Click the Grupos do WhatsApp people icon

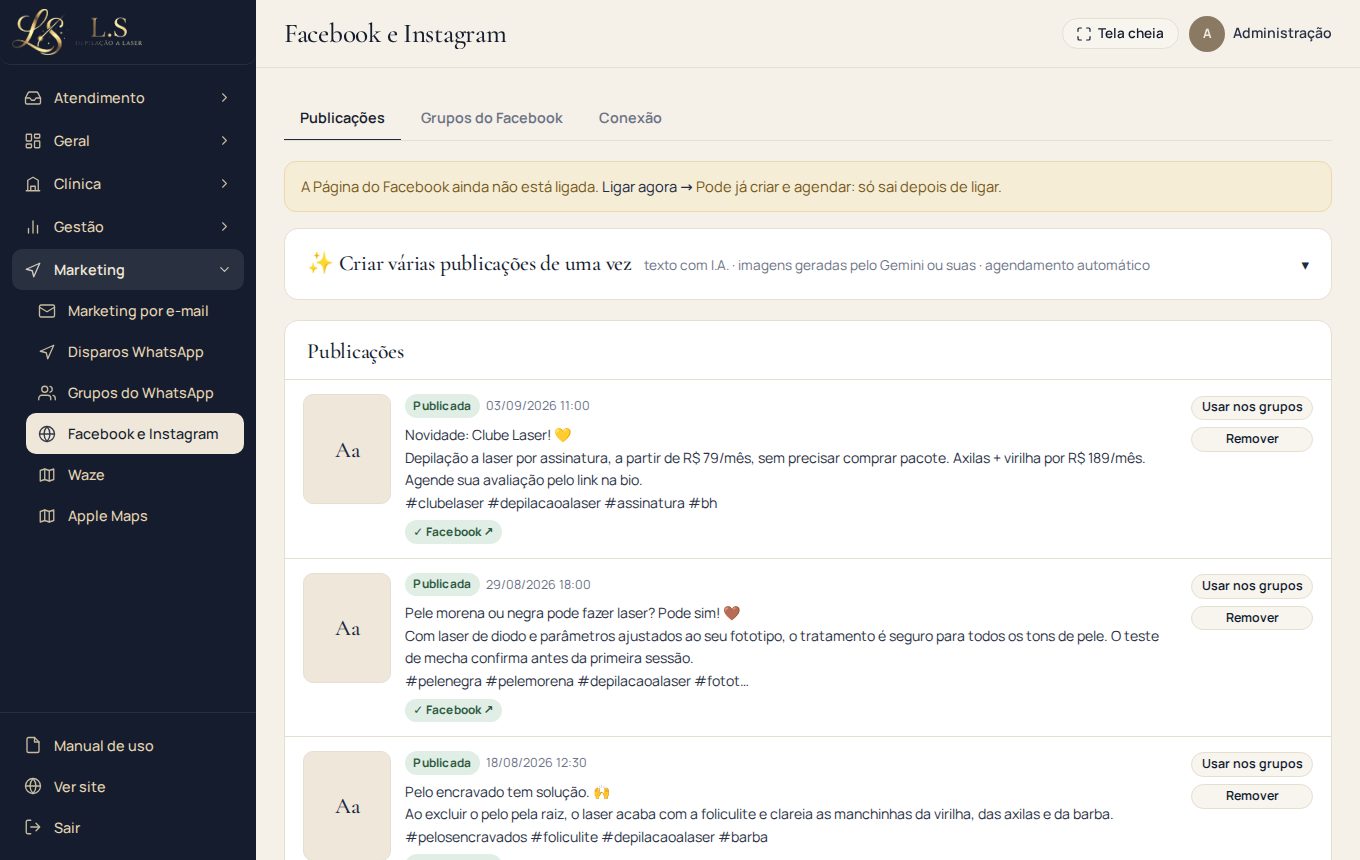47,393
